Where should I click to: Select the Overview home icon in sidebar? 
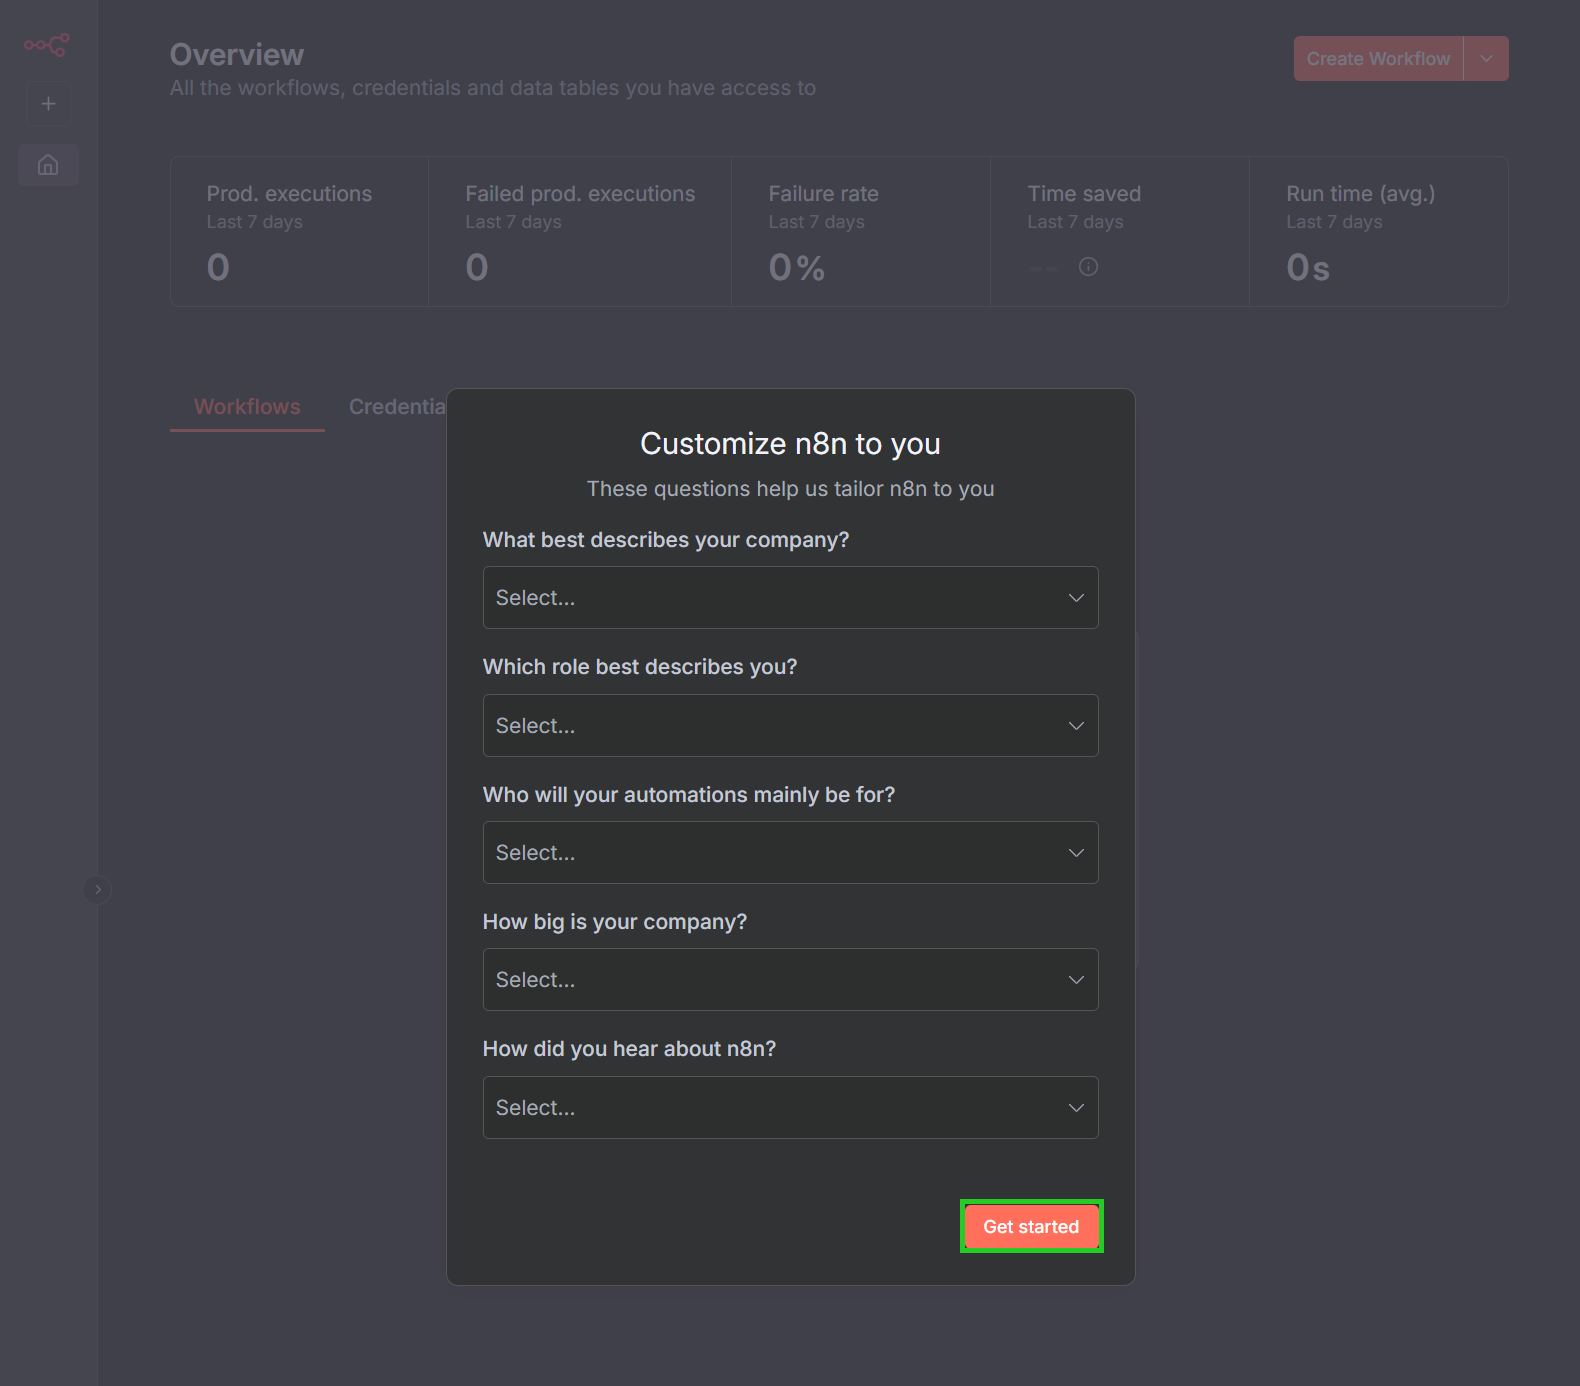click(x=48, y=165)
